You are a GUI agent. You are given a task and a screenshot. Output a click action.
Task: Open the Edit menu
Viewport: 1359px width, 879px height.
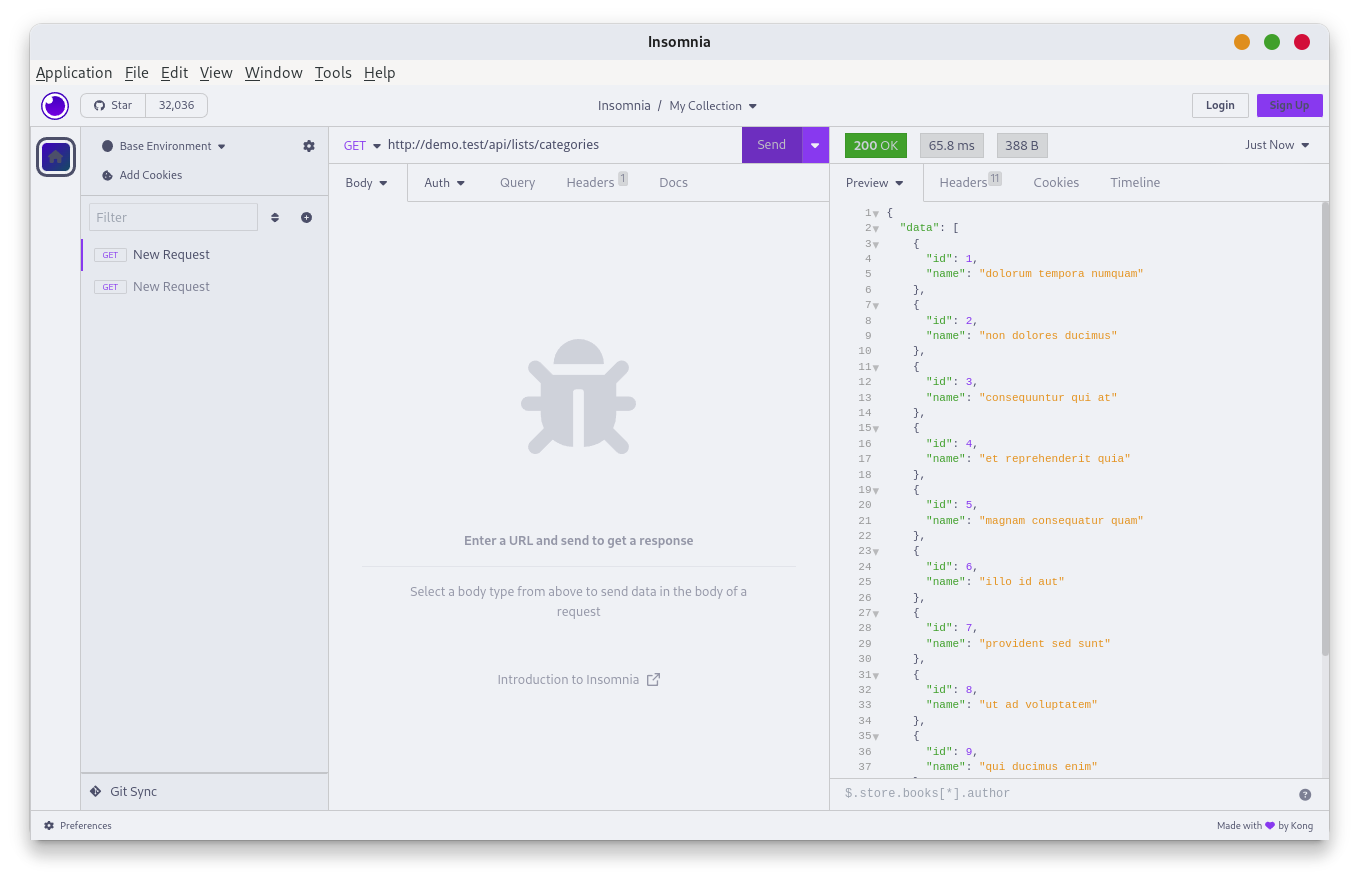(174, 73)
